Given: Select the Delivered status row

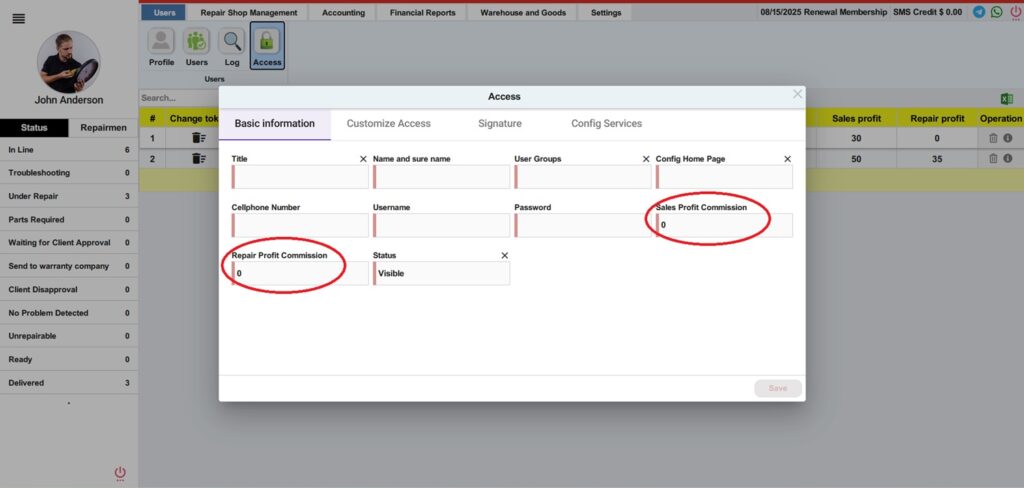Looking at the screenshot, I should click(69, 383).
